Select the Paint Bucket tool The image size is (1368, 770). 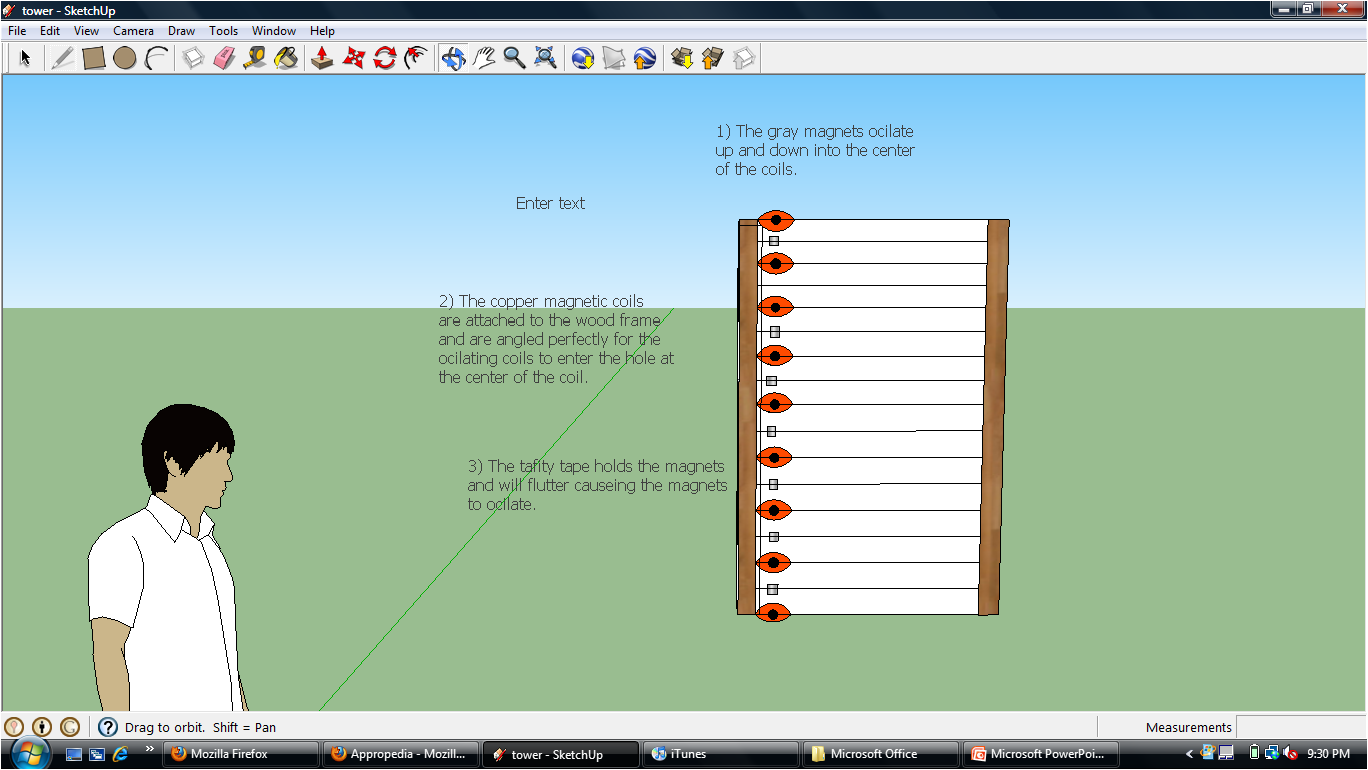coord(286,58)
